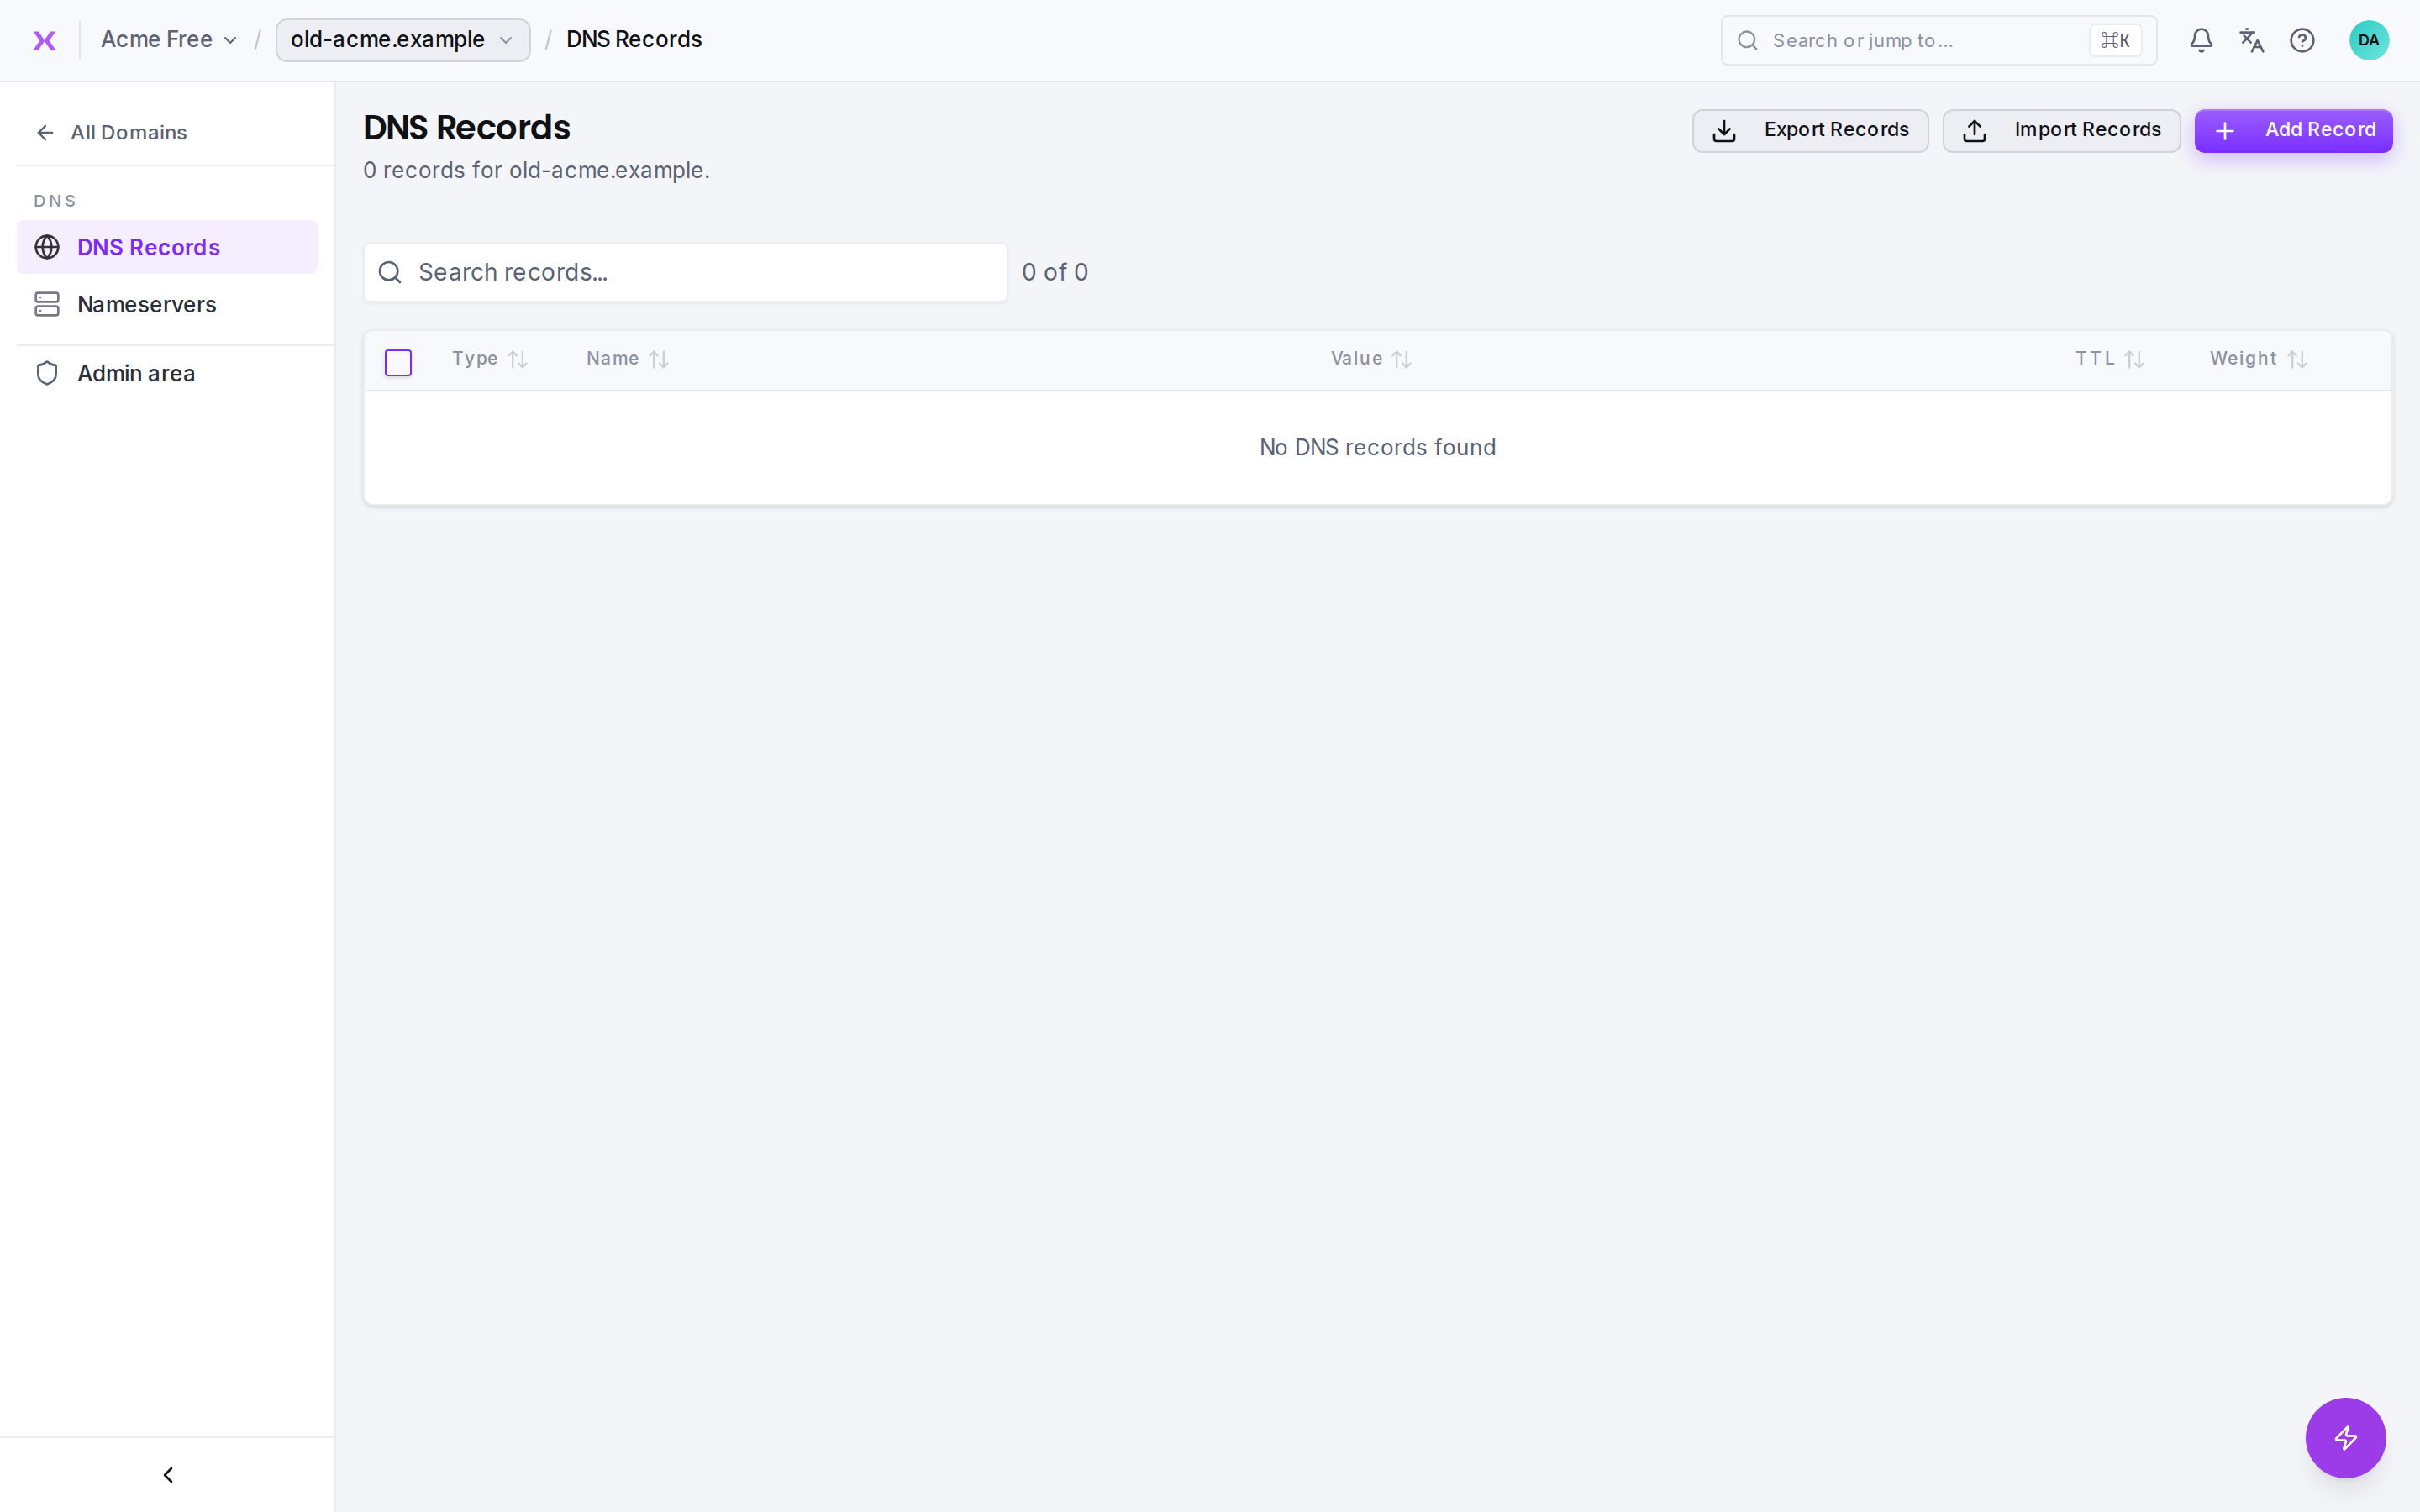The width and height of the screenshot is (2420, 1512).
Task: Open the old-acme.example domain dropdown
Action: pyautogui.click(x=403, y=40)
